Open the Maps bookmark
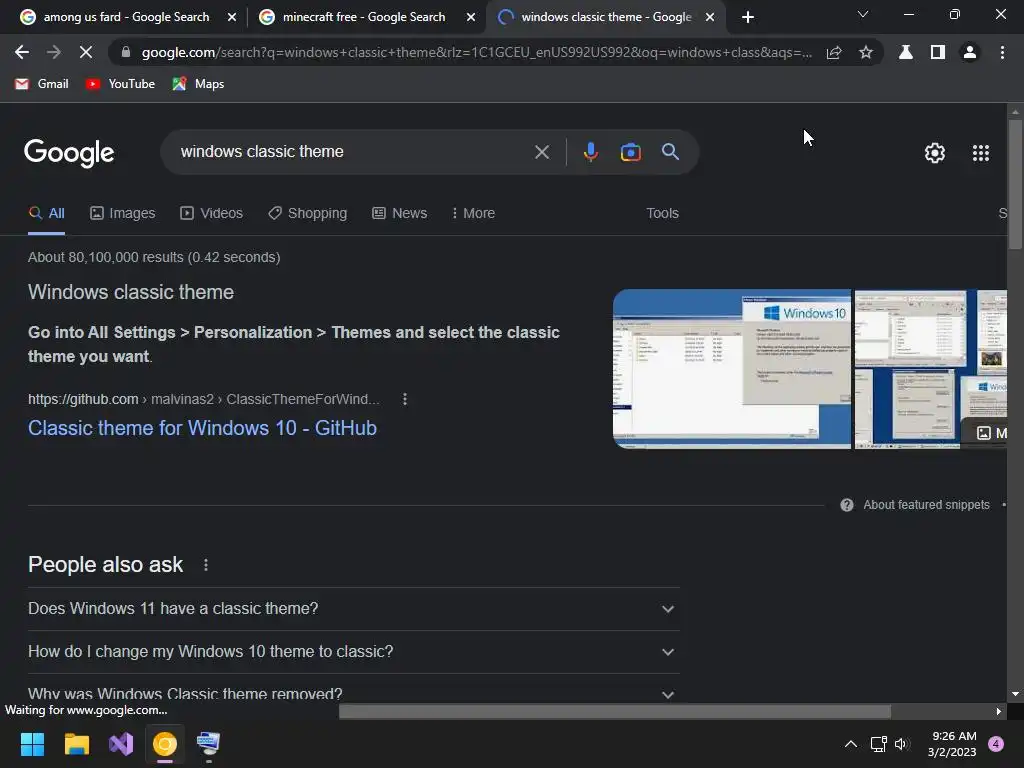The image size is (1024, 768). [198, 84]
